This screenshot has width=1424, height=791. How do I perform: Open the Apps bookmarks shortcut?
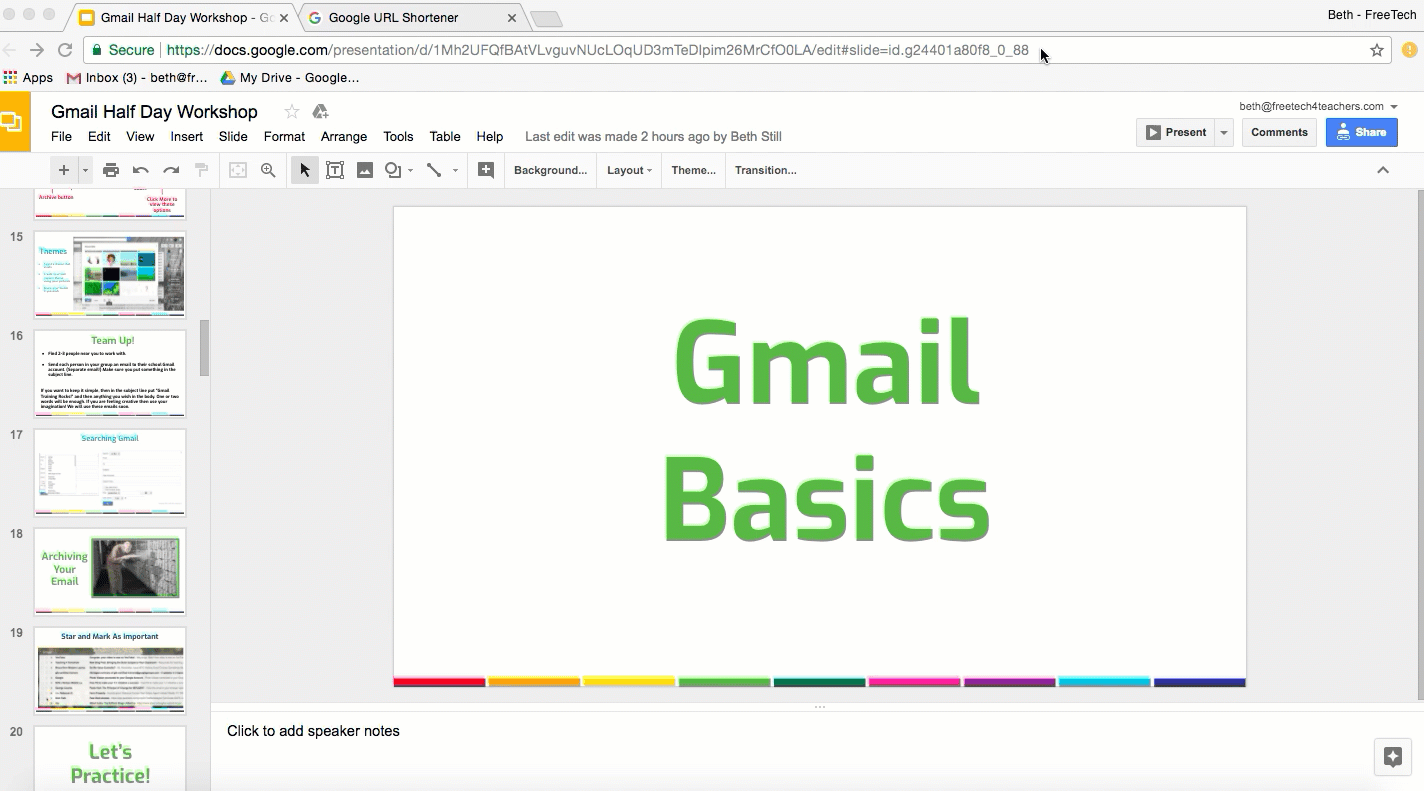click(28, 77)
